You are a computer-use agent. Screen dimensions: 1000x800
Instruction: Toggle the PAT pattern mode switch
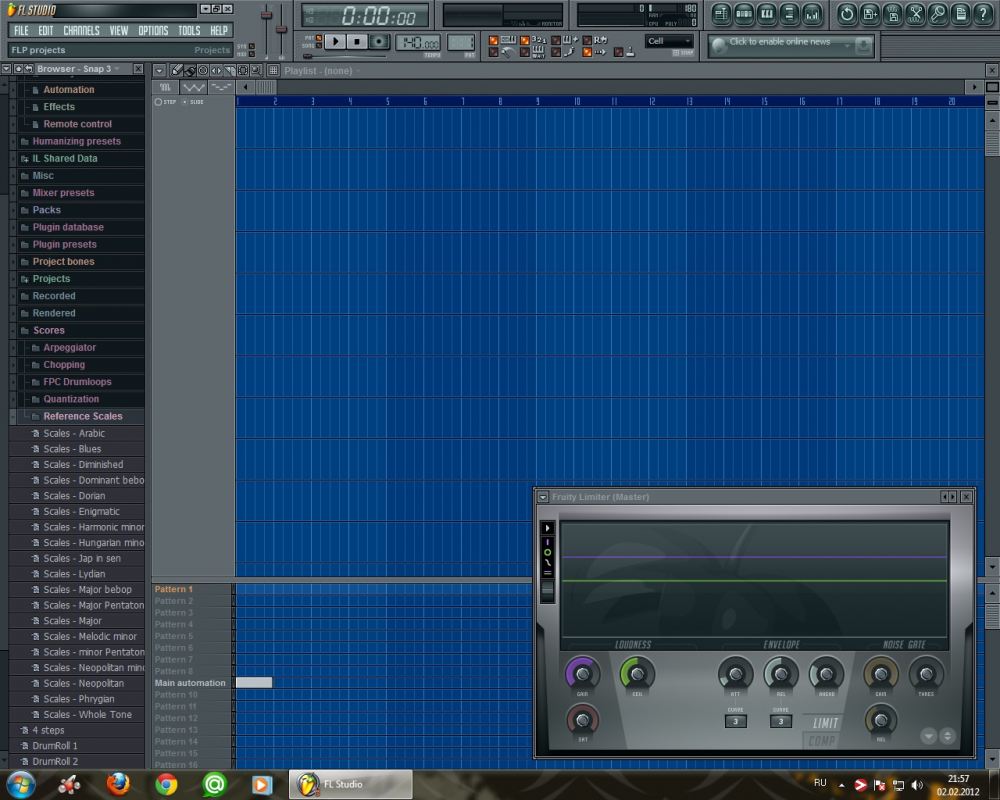point(319,38)
